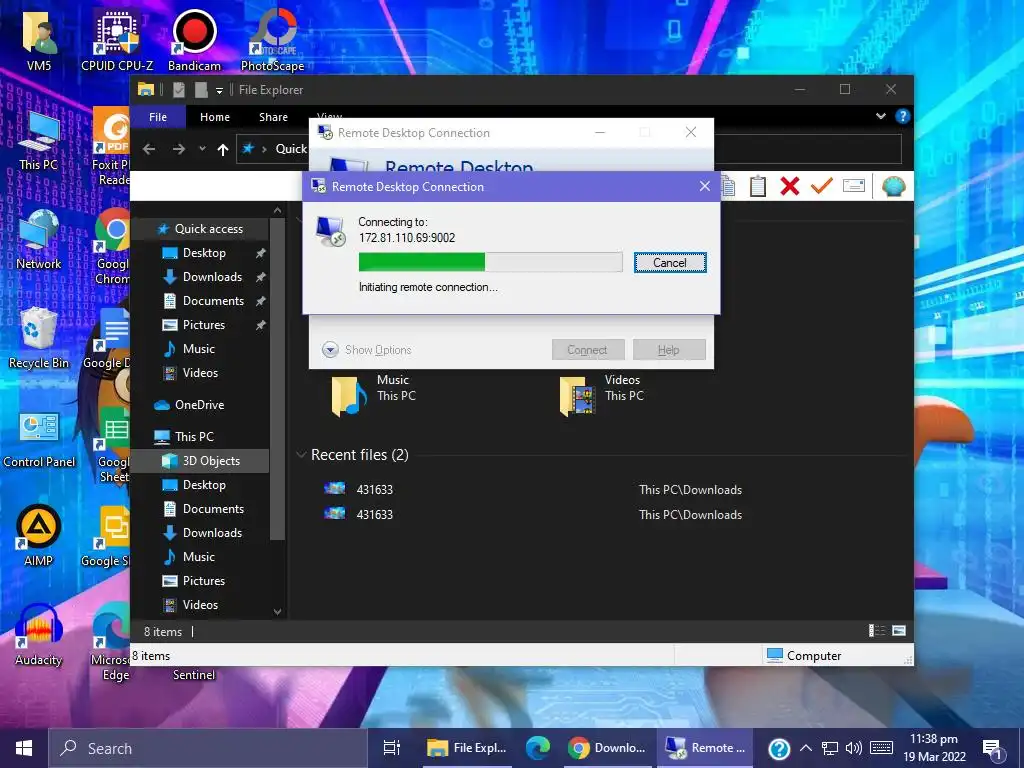The image size is (1024, 768).
Task: Open OneDrive in the navigation pane
Action: (x=200, y=405)
